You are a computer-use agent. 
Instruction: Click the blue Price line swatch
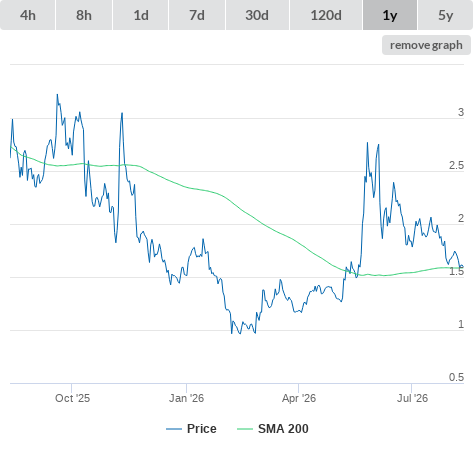174,429
